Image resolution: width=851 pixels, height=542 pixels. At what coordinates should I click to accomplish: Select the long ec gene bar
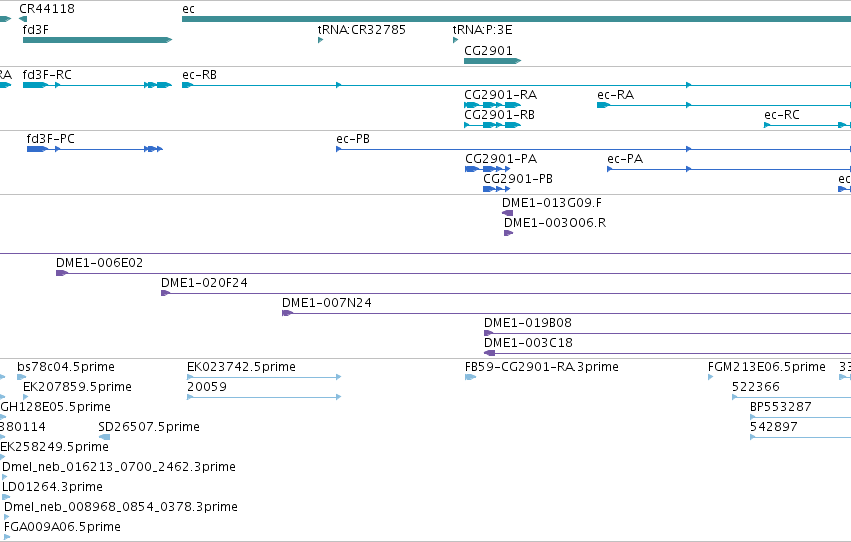coord(516,19)
